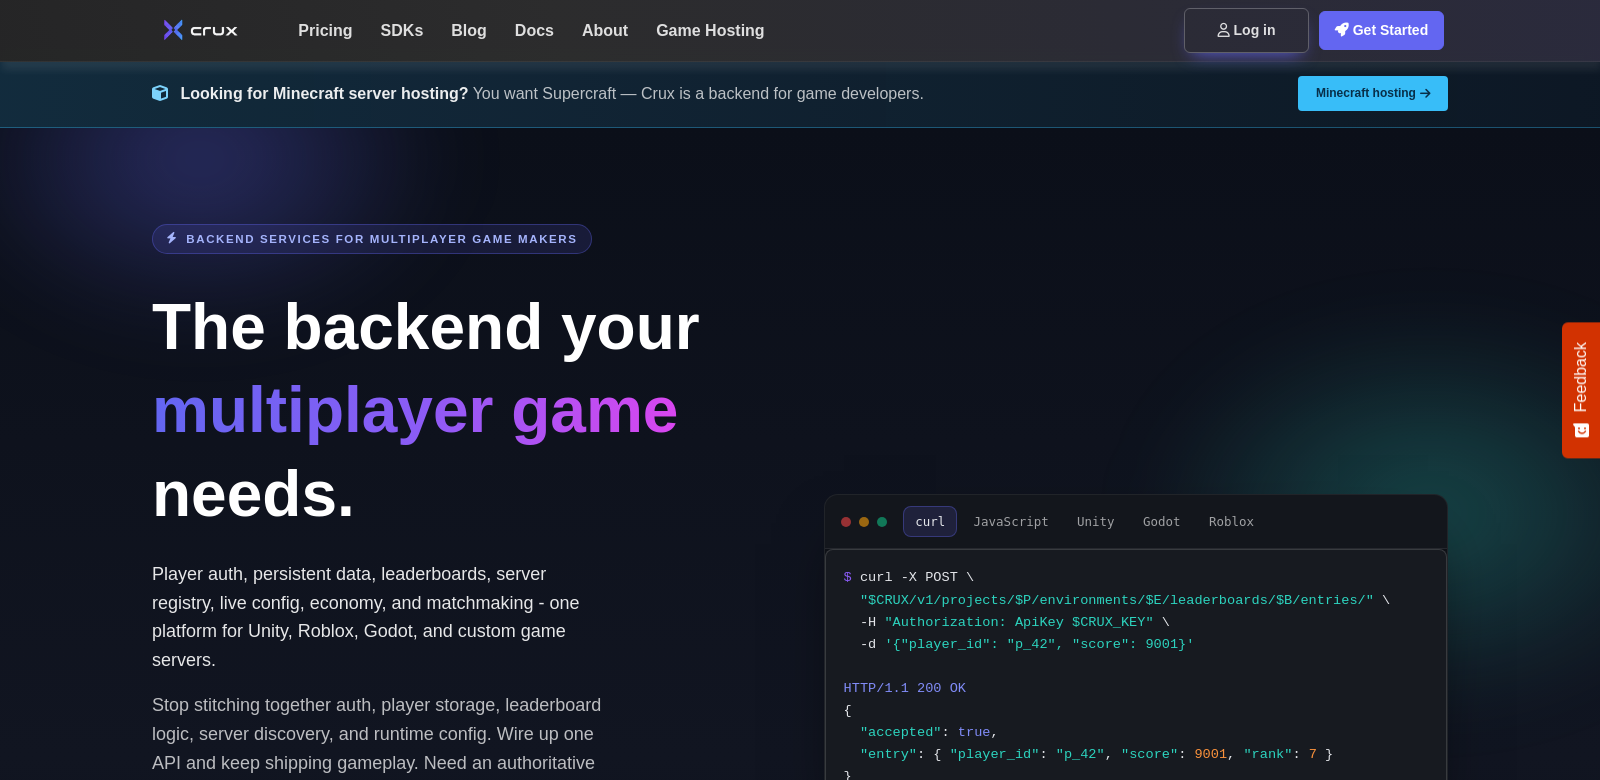This screenshot has height=780, width=1600.
Task: Open the Pricing page
Action: click(325, 31)
